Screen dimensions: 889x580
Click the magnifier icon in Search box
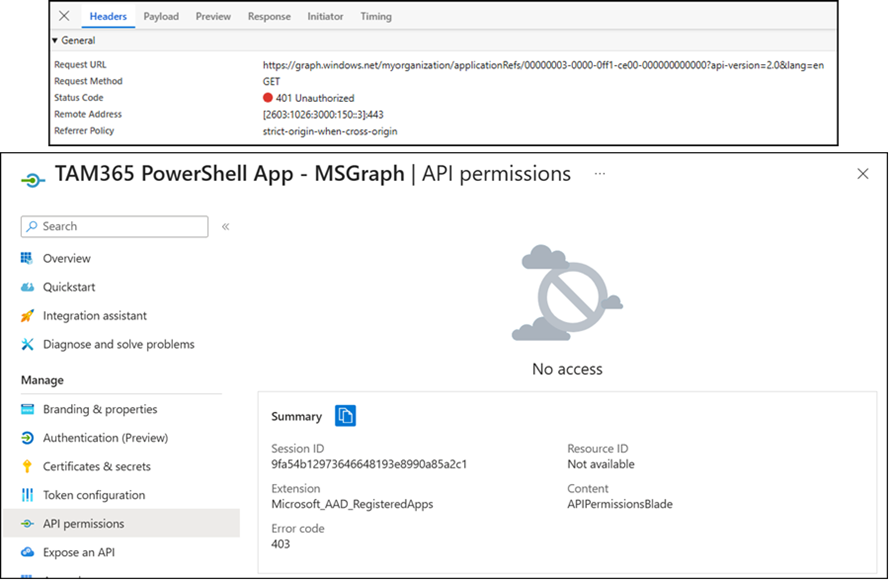click(32, 226)
